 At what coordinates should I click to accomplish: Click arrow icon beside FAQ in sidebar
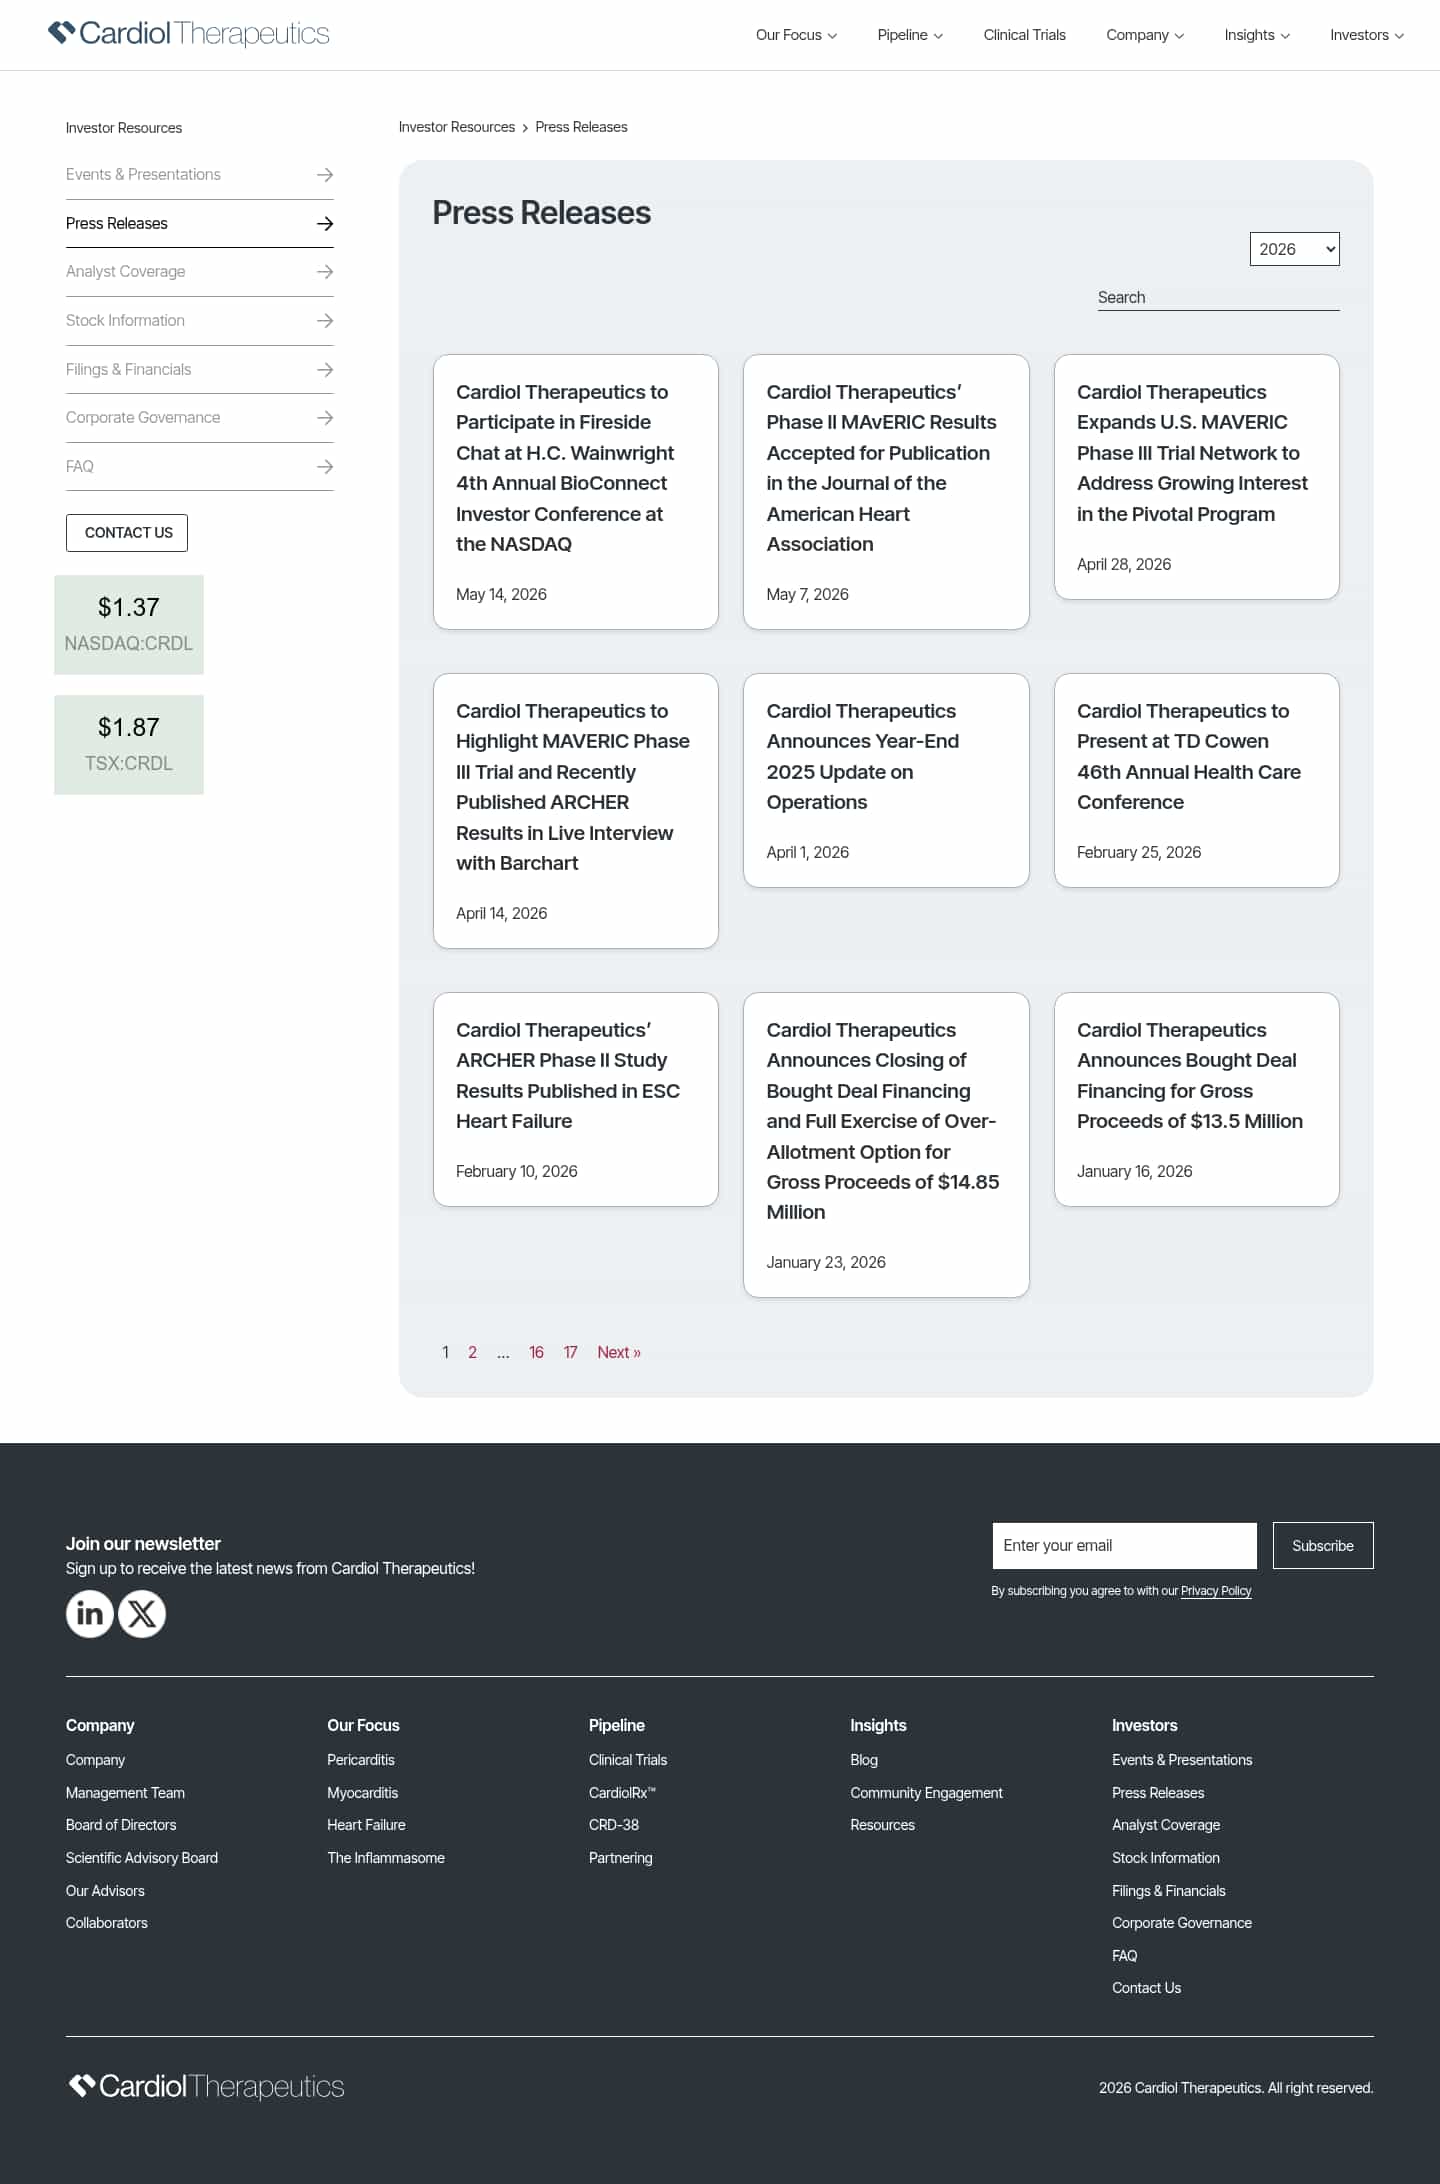pos(324,467)
